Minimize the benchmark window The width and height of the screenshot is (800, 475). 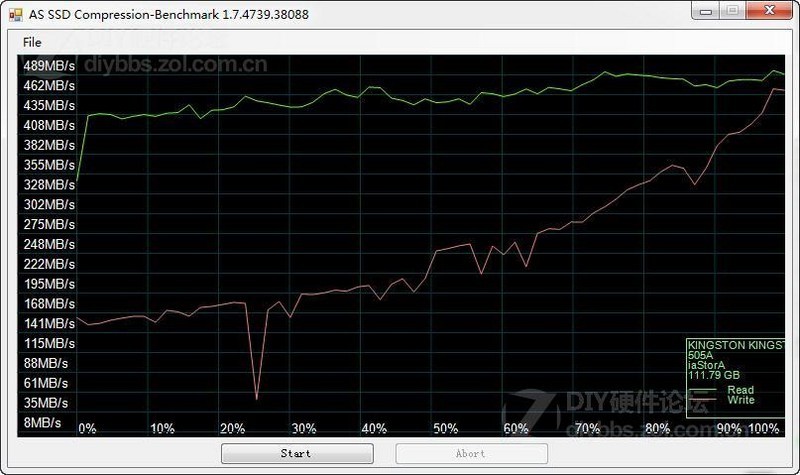[x=706, y=10]
